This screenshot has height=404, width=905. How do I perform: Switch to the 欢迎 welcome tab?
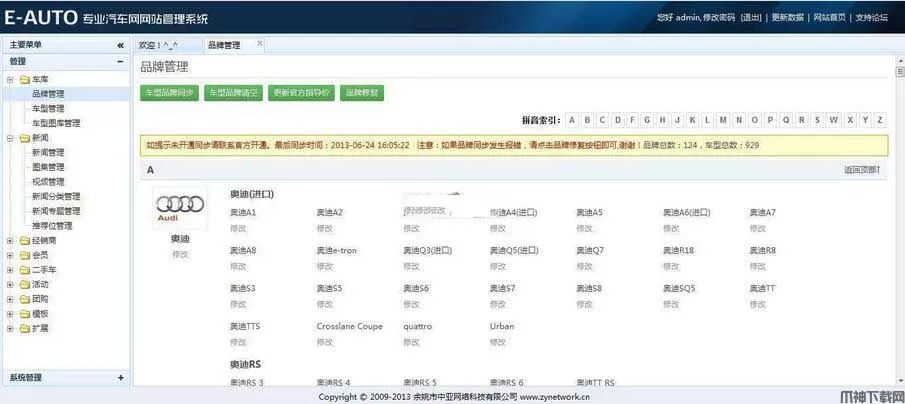[168, 46]
